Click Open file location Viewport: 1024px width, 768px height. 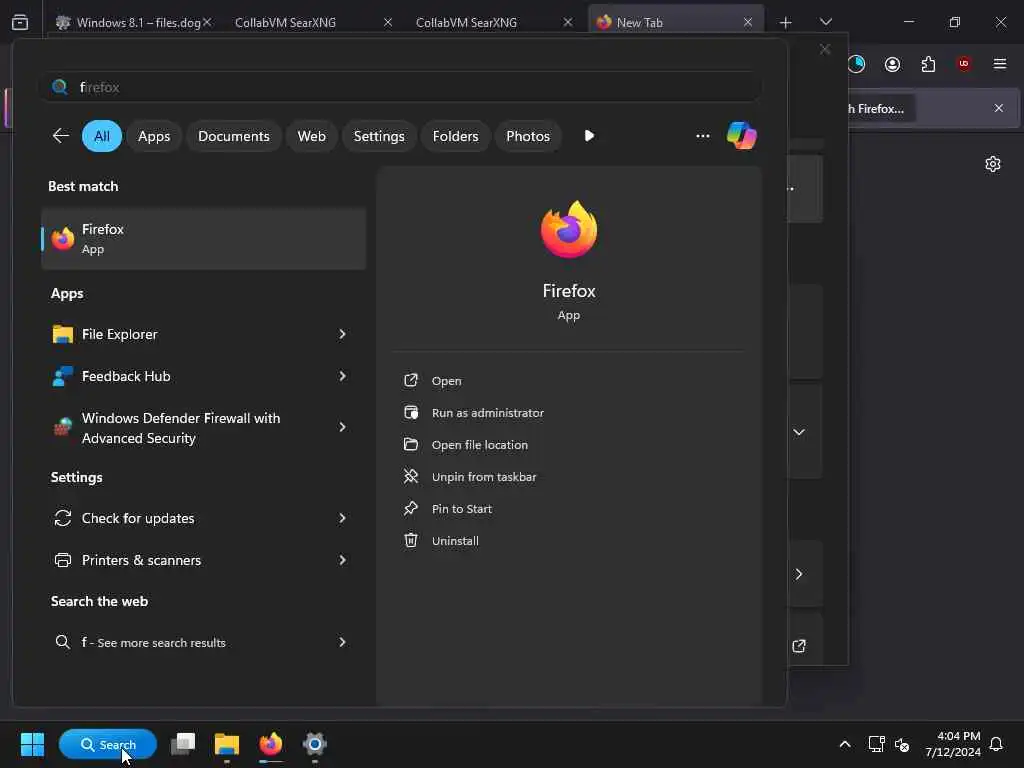point(480,445)
